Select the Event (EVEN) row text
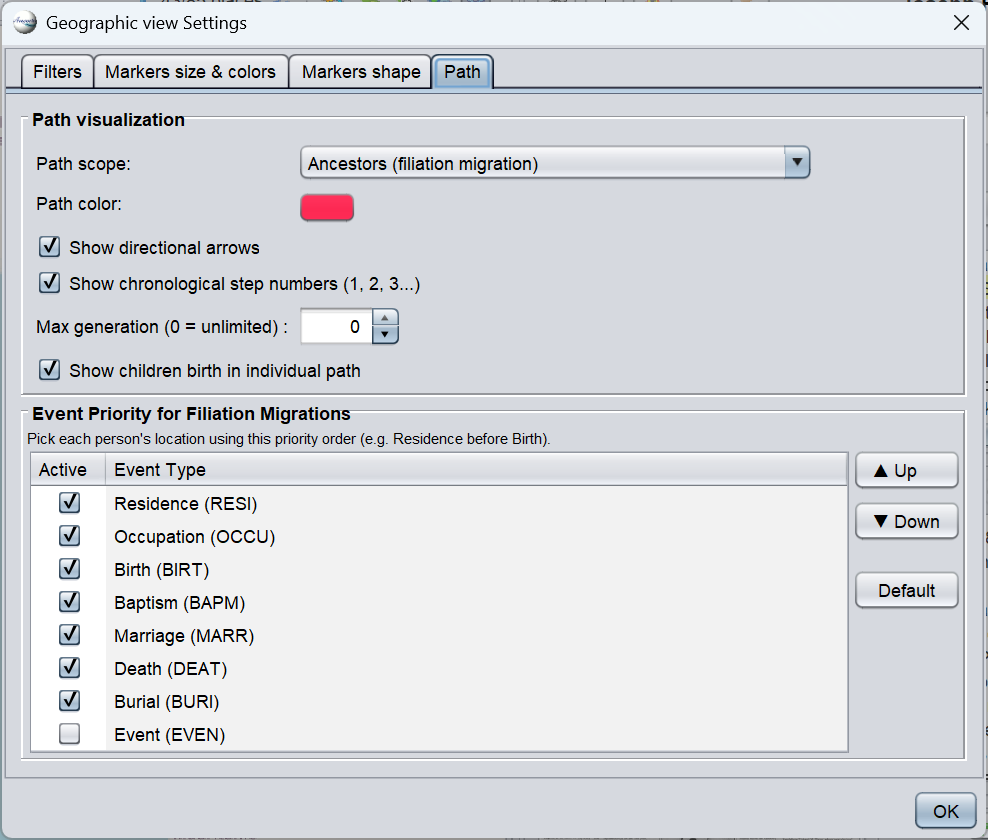 click(x=169, y=735)
